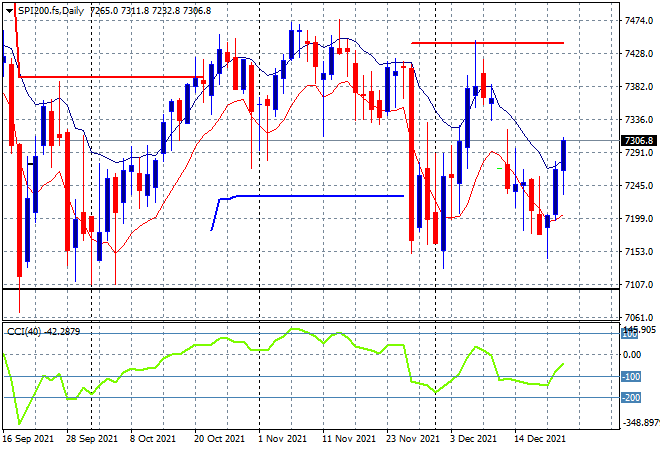Click the 7153.0 price axis label
This screenshot has height=450, width=660.
(x=639, y=252)
